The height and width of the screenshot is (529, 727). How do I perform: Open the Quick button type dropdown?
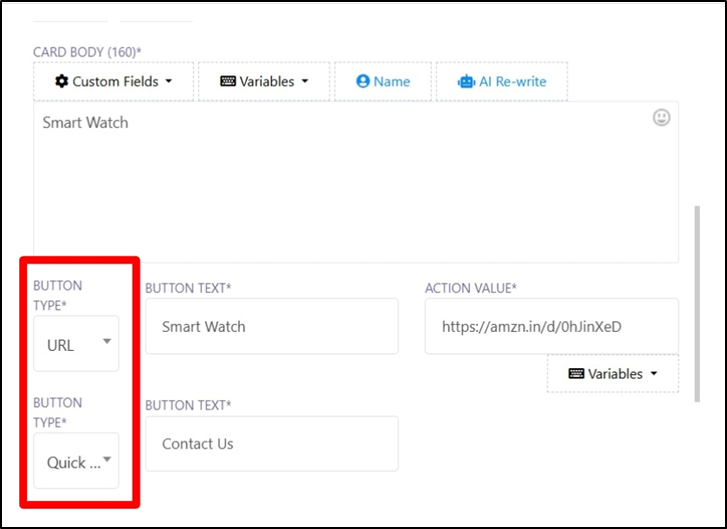76,461
